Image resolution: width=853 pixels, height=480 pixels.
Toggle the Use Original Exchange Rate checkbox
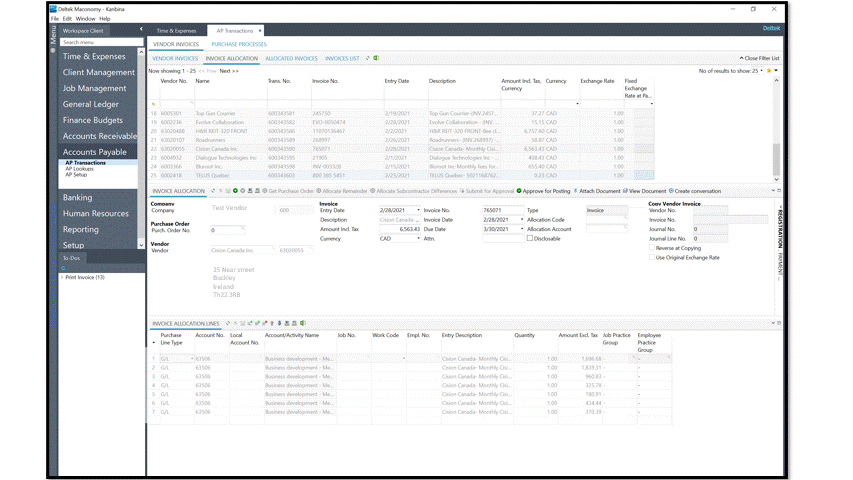(652, 257)
